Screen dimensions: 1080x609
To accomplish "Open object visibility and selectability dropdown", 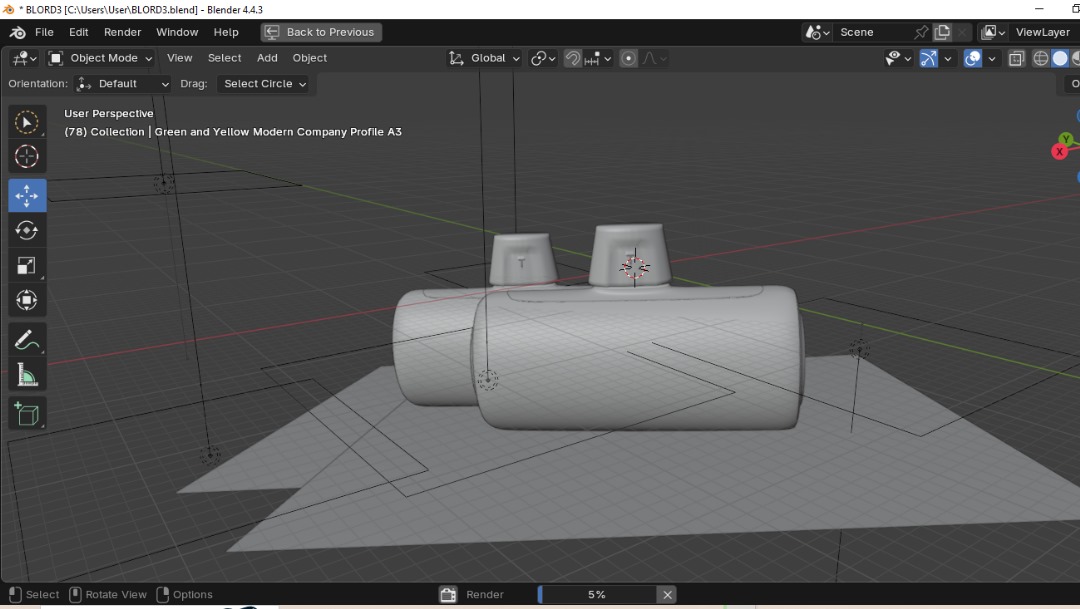I will 898,59.
